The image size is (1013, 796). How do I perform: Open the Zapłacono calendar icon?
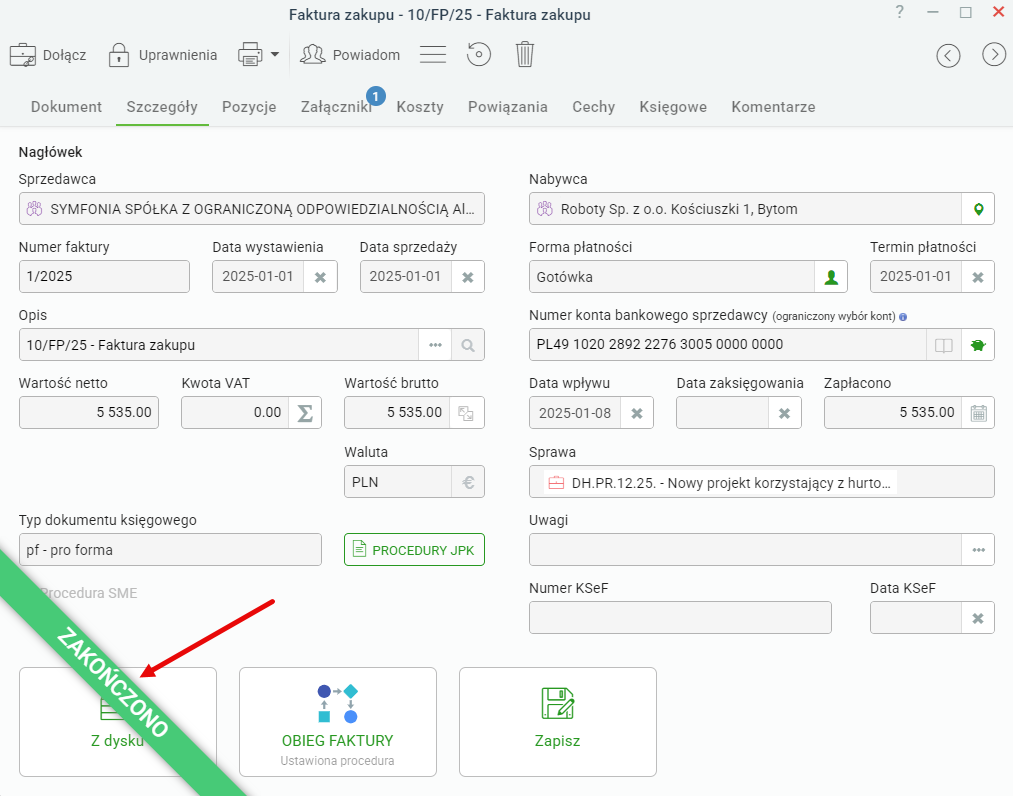coord(978,413)
